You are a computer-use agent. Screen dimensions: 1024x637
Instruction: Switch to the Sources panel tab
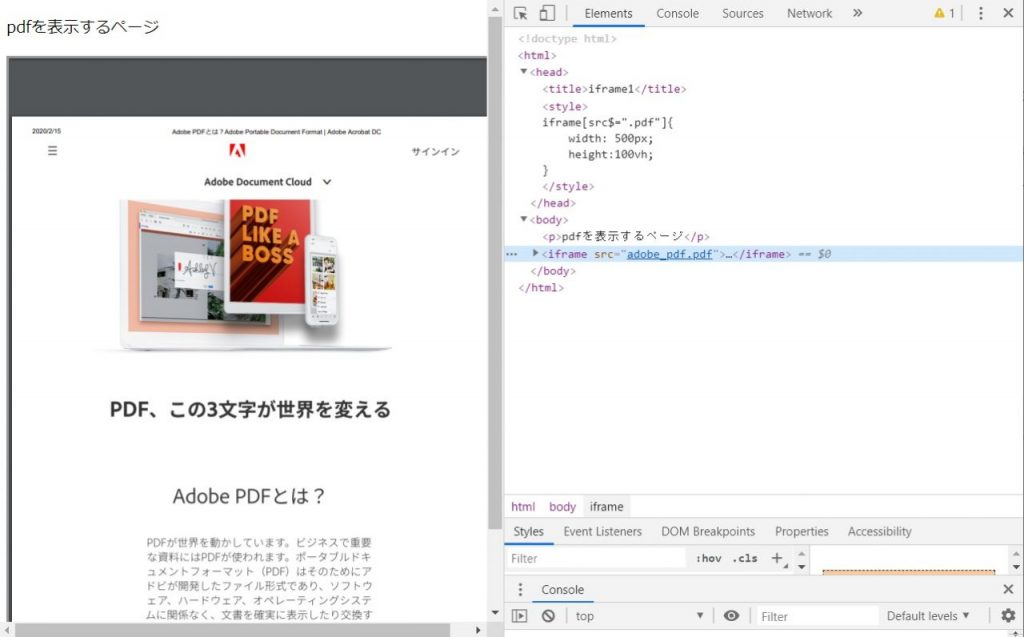point(742,13)
